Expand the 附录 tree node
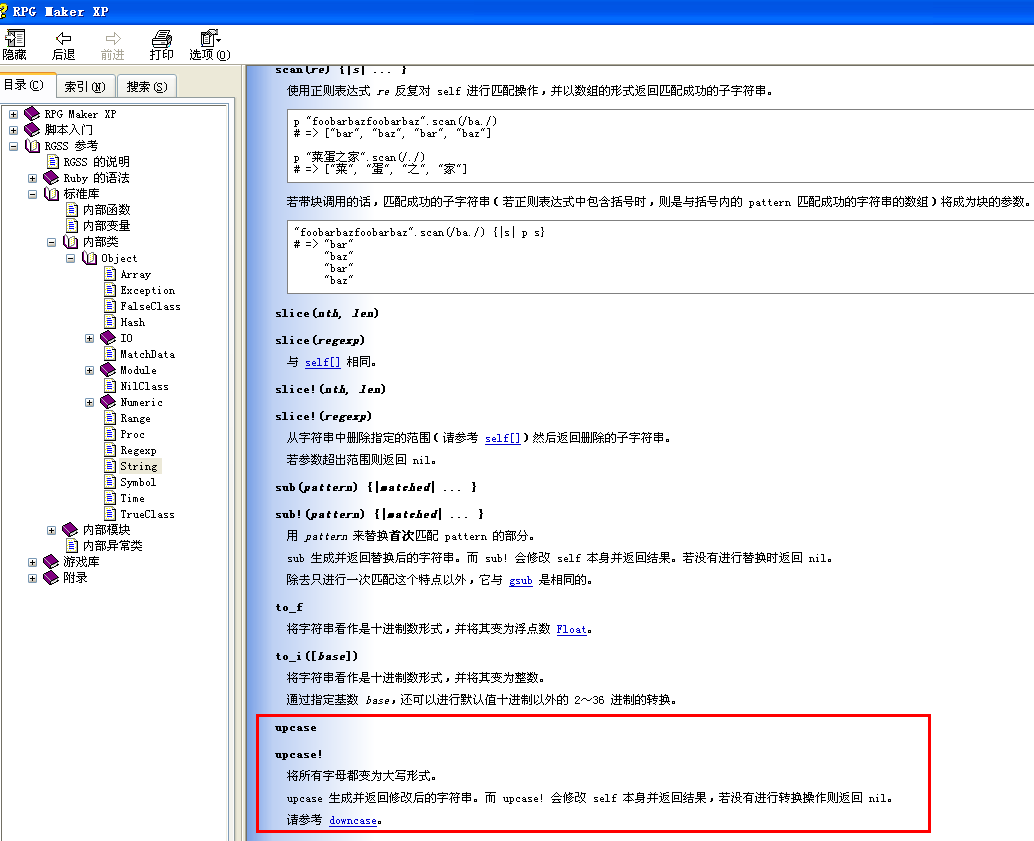The height and width of the screenshot is (841, 1034). (x=32, y=578)
